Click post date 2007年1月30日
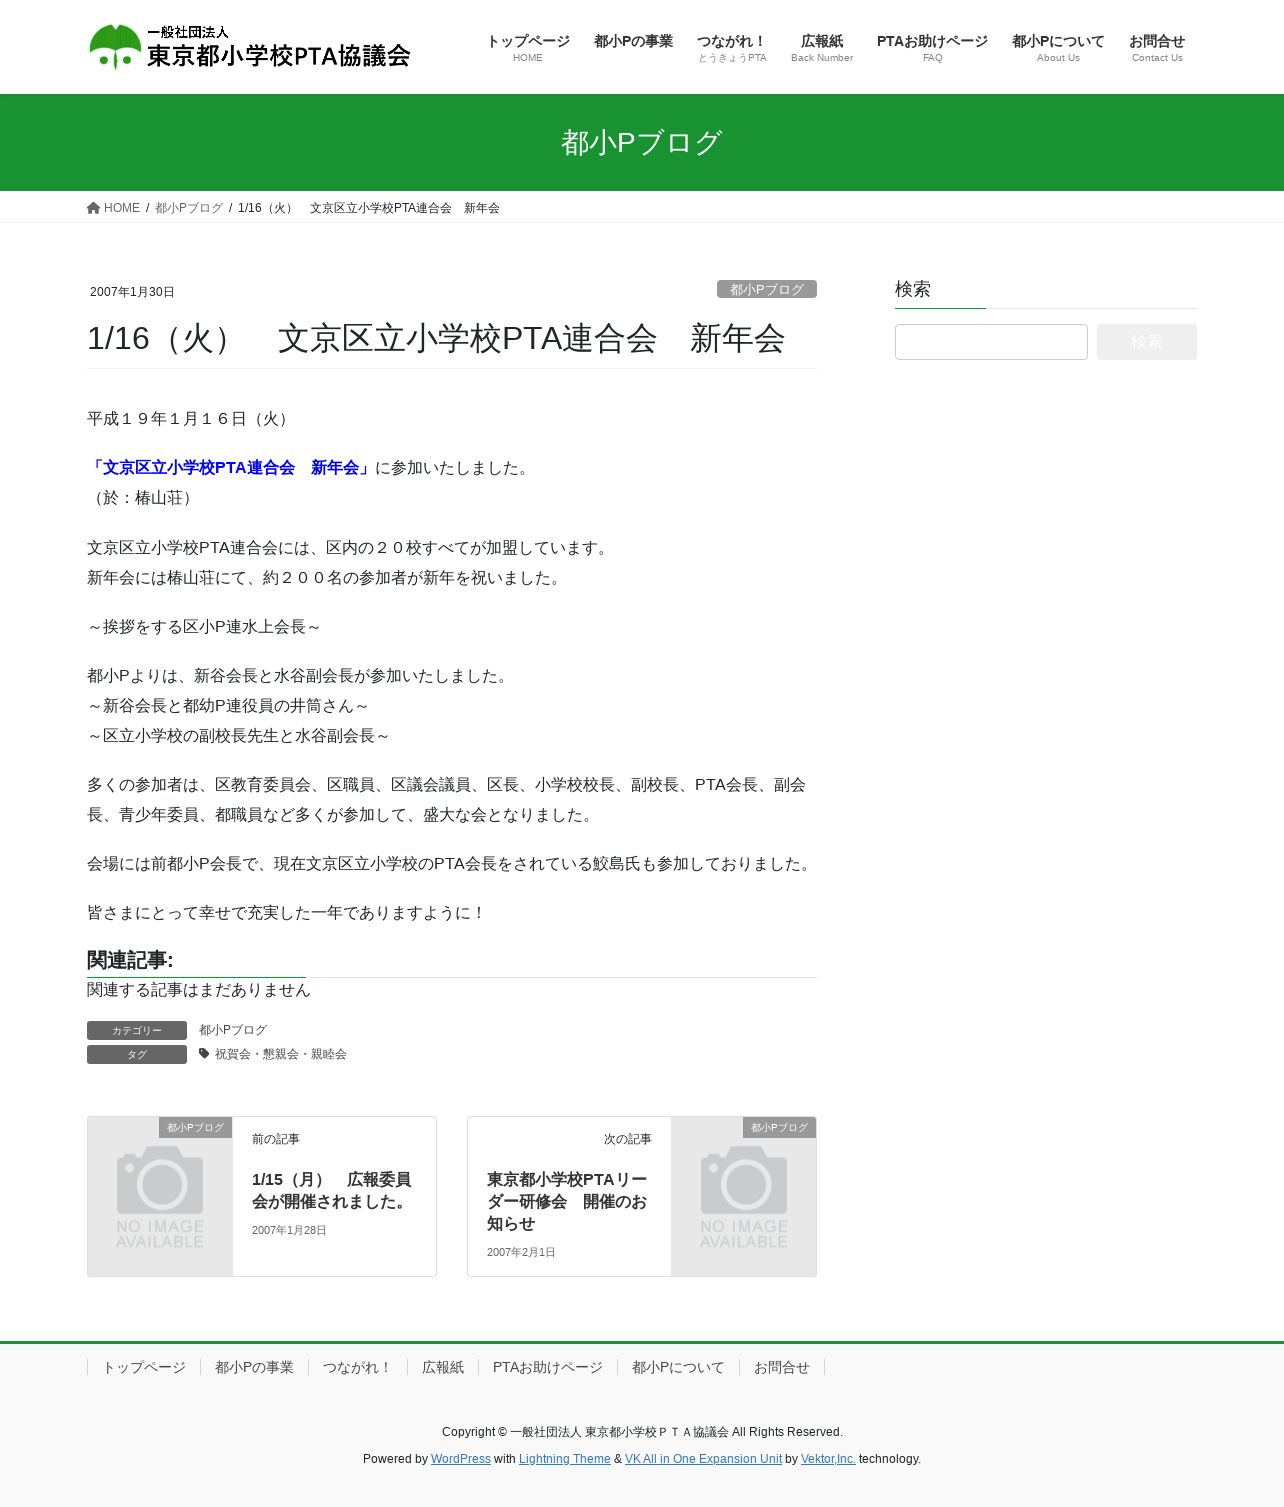Screen dimensions: 1284x1507 [x=132, y=292]
